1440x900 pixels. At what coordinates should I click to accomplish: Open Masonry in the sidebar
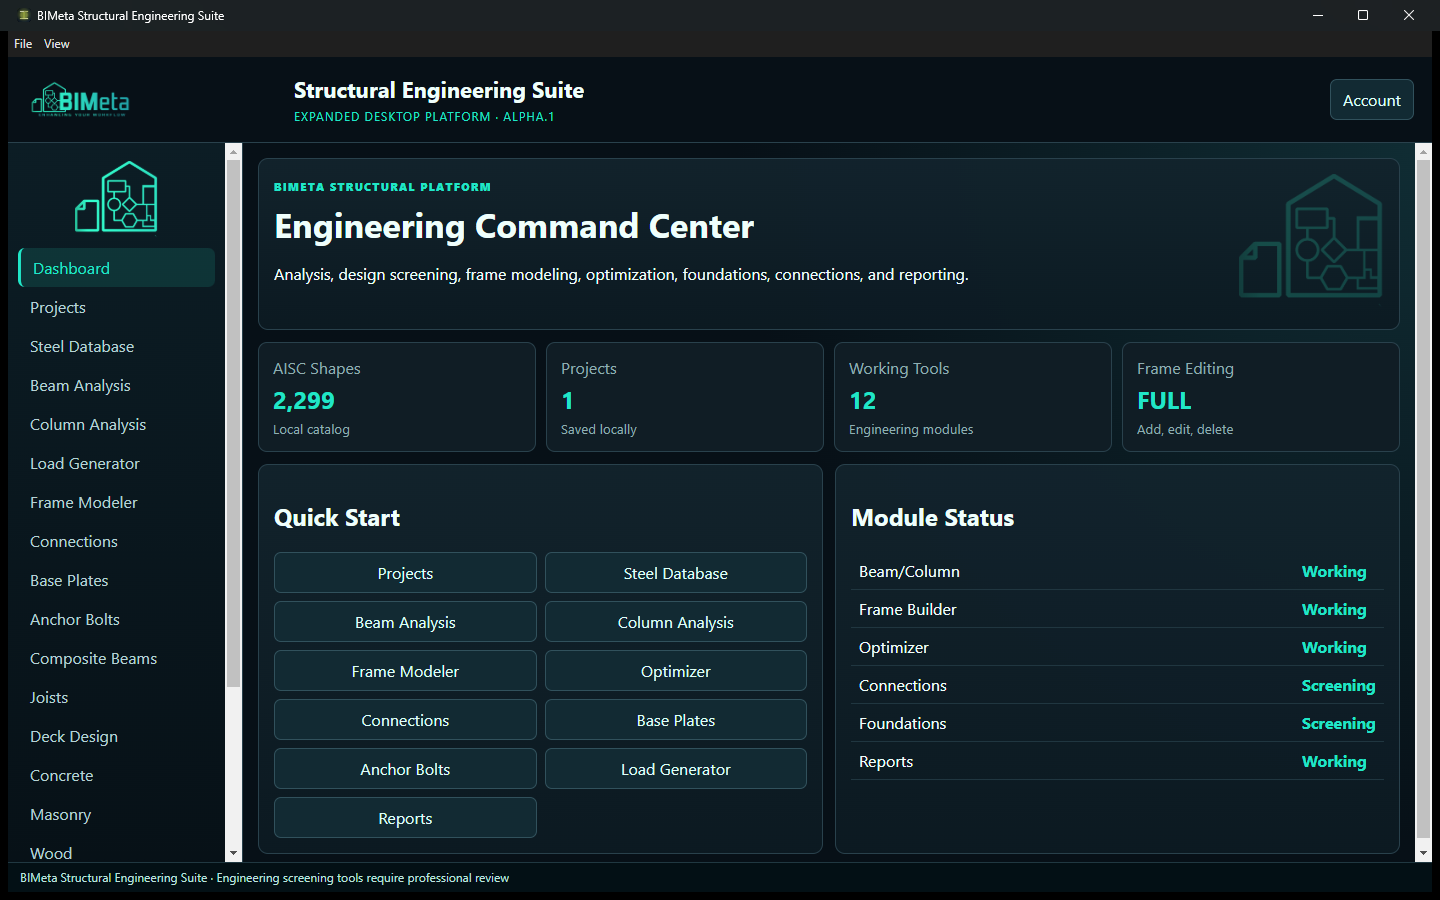coord(117,814)
